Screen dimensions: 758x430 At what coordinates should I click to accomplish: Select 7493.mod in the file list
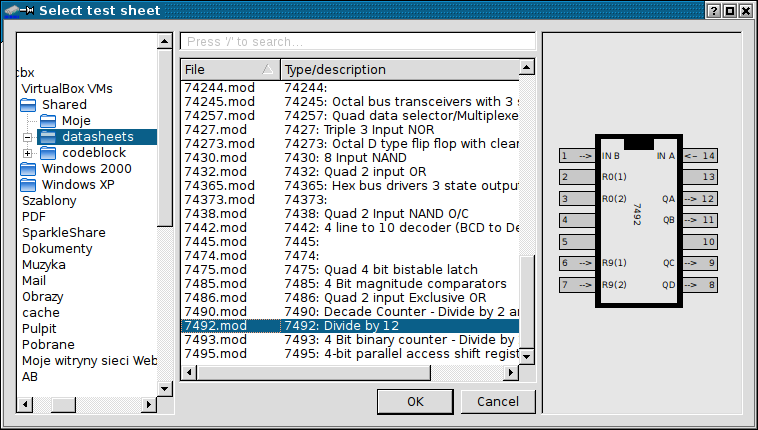pyautogui.click(x=215, y=340)
